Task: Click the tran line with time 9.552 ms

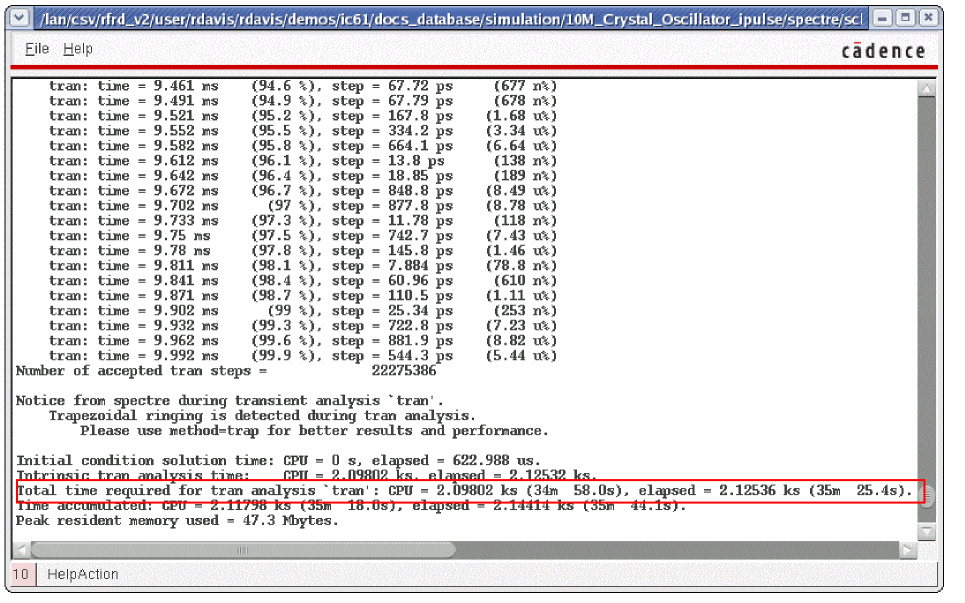Action: click(303, 131)
